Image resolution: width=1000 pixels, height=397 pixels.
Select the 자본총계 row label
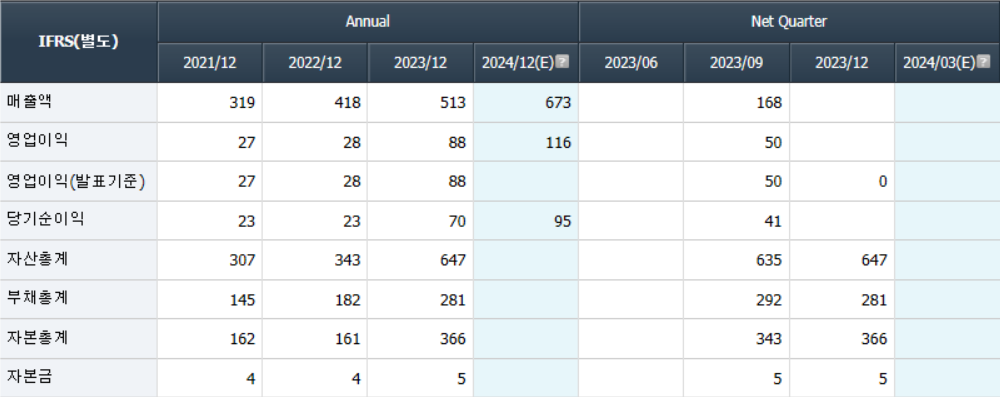tap(37, 338)
